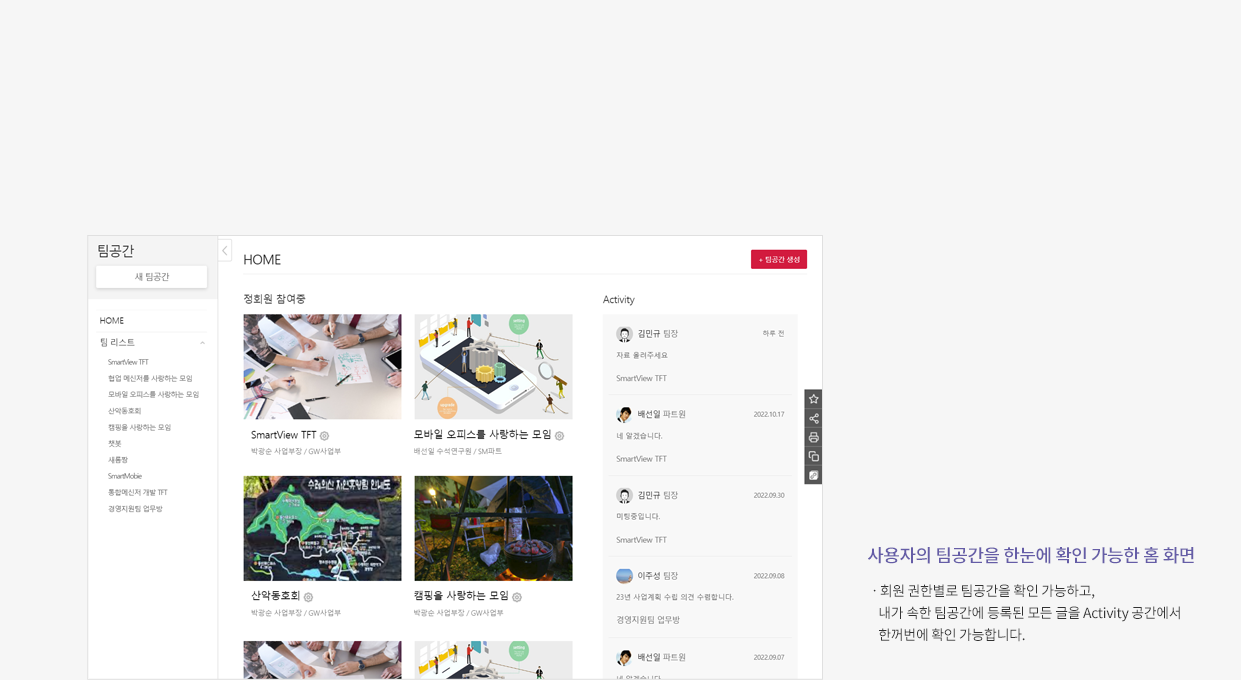1241x680 pixels.
Task: Click the 2022.10.17 activity date
Action: (769, 414)
